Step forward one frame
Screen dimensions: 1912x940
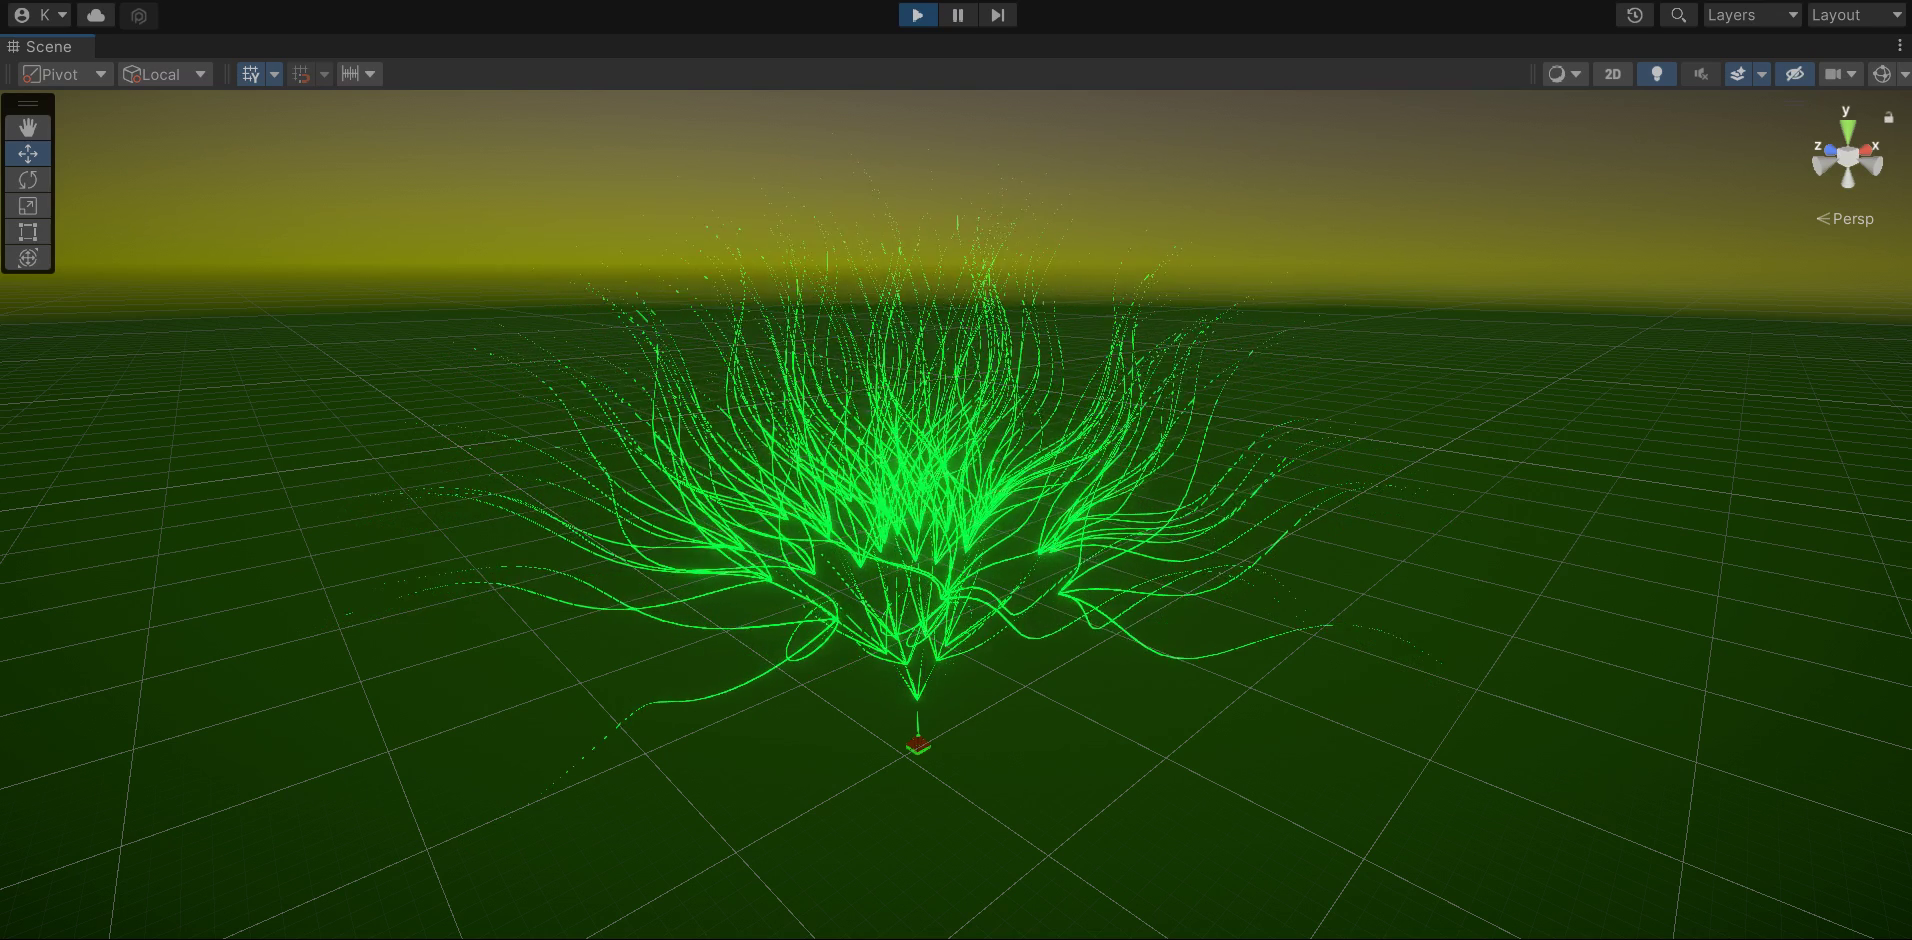[x=997, y=15]
